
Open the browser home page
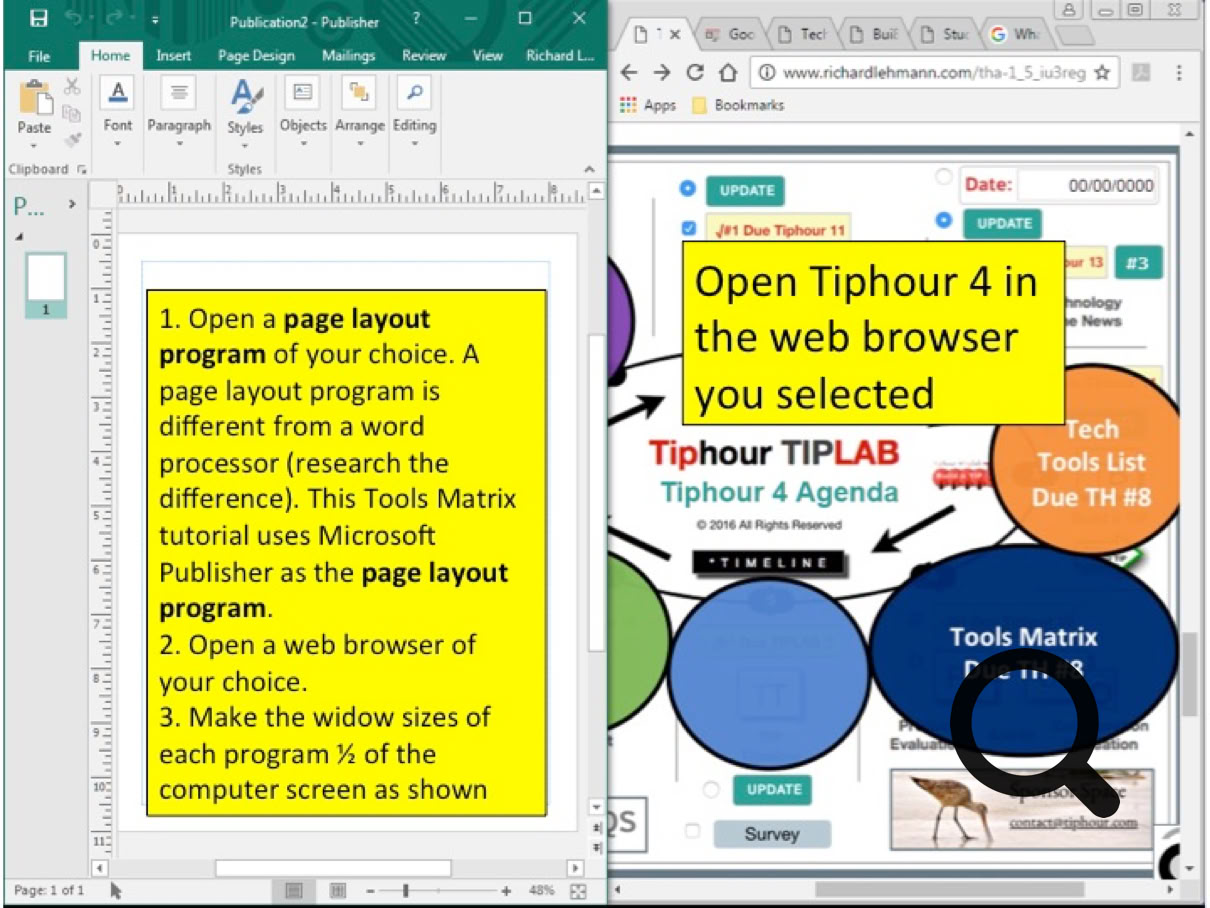(728, 72)
